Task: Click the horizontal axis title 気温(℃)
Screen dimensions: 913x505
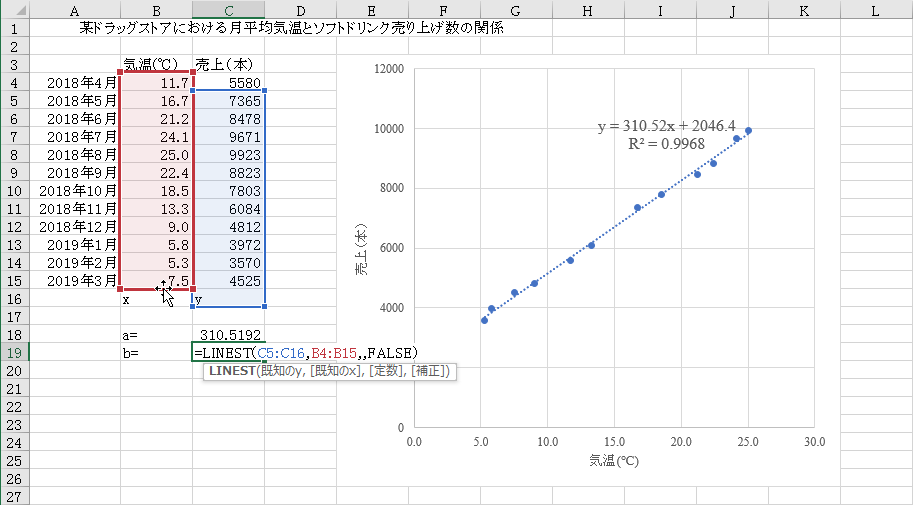Action: (x=613, y=461)
